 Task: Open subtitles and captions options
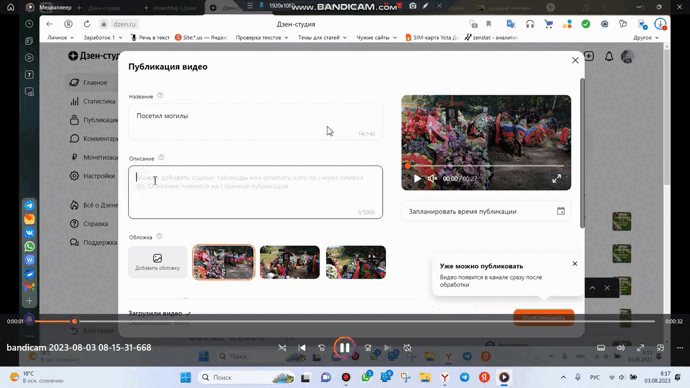pyautogui.click(x=601, y=348)
